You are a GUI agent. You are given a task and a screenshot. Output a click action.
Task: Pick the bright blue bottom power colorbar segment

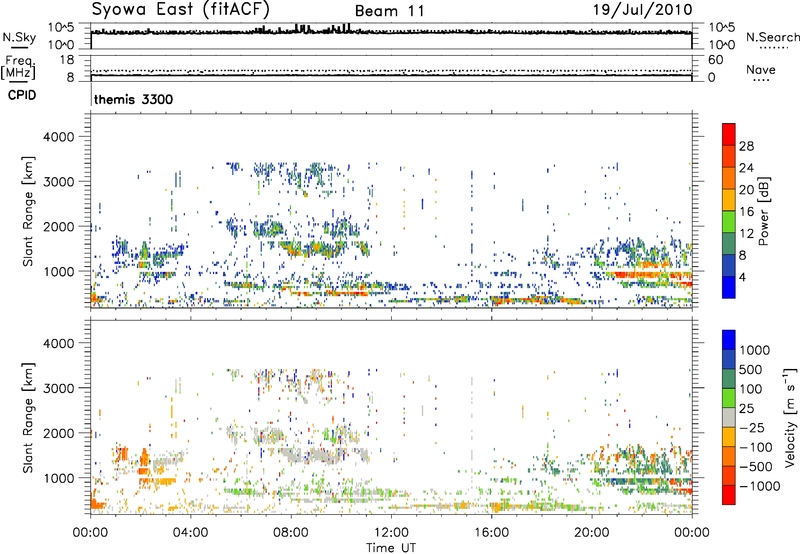point(729,287)
